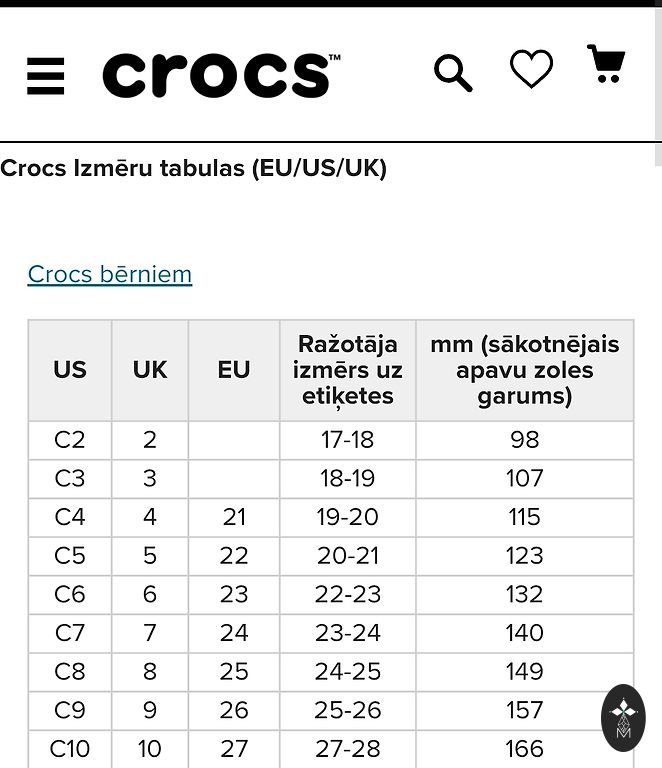This screenshot has width=662, height=768.
Task: Click the UK column header
Action: pyautogui.click(x=150, y=370)
